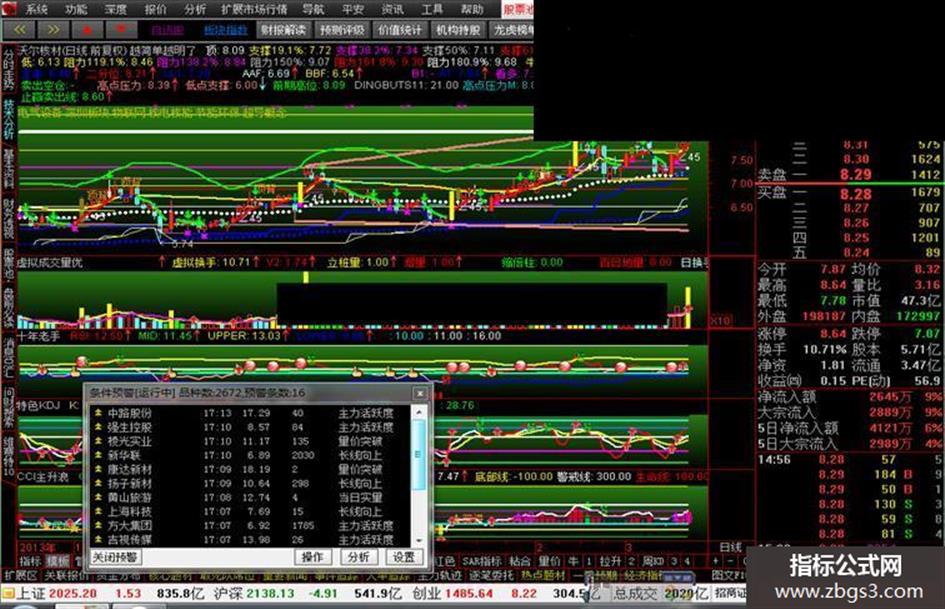The image size is (945, 609).
Task: Click the 创业 index value 1485.64
Action: coord(469,594)
